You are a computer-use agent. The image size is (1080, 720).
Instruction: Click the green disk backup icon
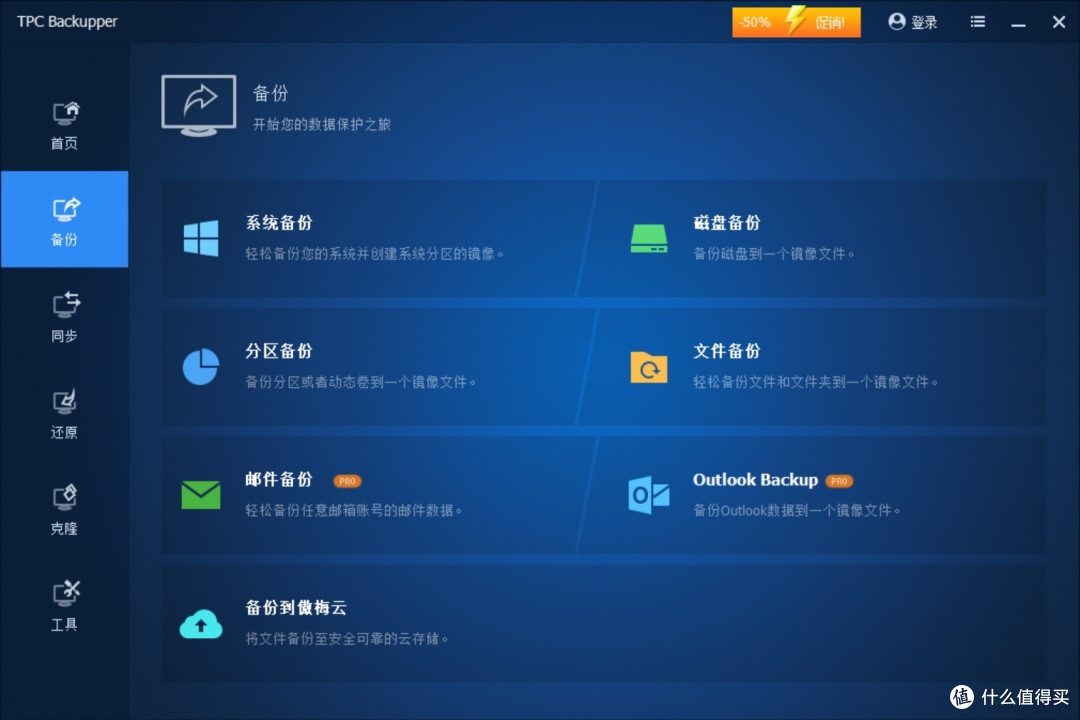pyautogui.click(x=649, y=238)
